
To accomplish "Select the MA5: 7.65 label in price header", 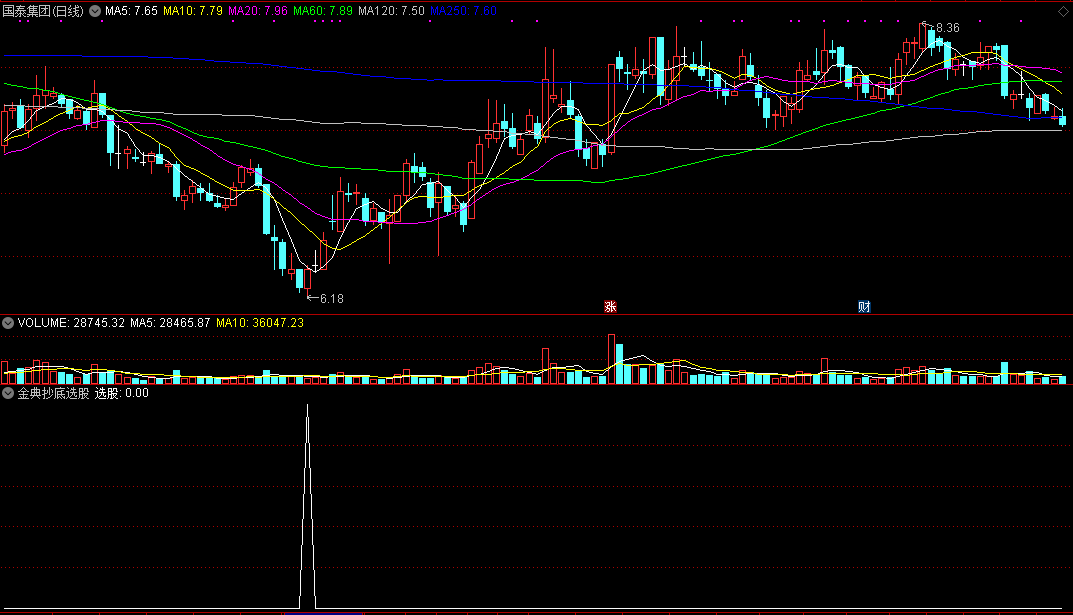I will [x=131, y=11].
